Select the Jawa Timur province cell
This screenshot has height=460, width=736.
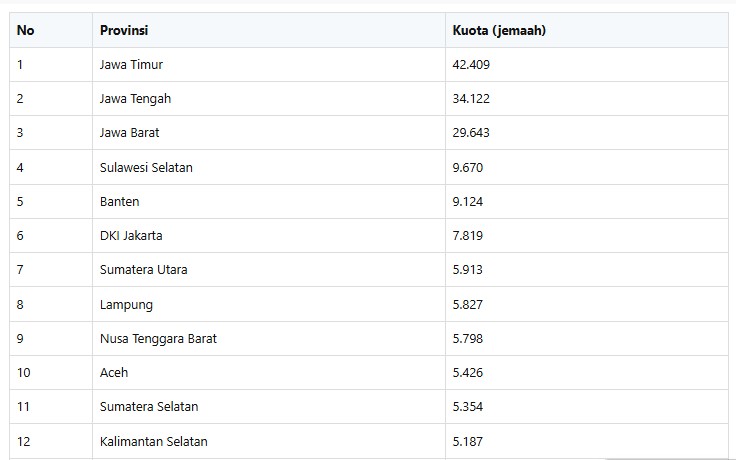(268, 65)
